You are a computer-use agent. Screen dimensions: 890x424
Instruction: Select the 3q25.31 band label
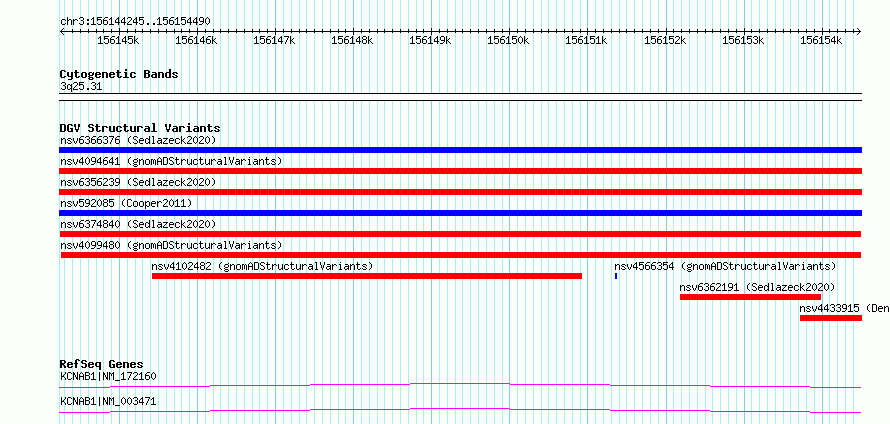(x=81, y=87)
